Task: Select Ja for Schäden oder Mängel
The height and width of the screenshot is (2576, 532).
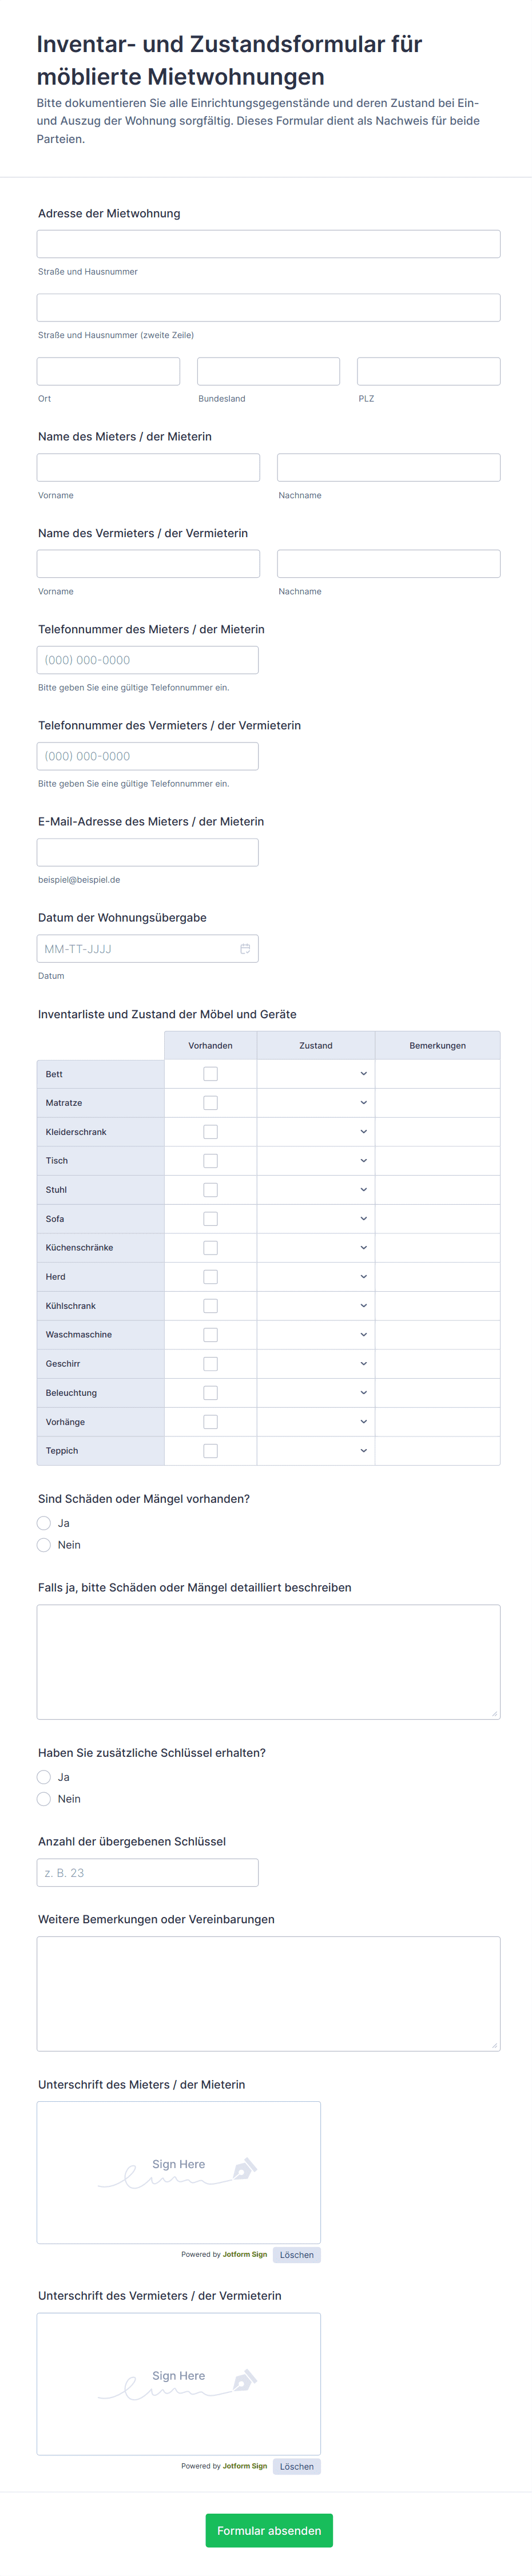Action: click(44, 1524)
